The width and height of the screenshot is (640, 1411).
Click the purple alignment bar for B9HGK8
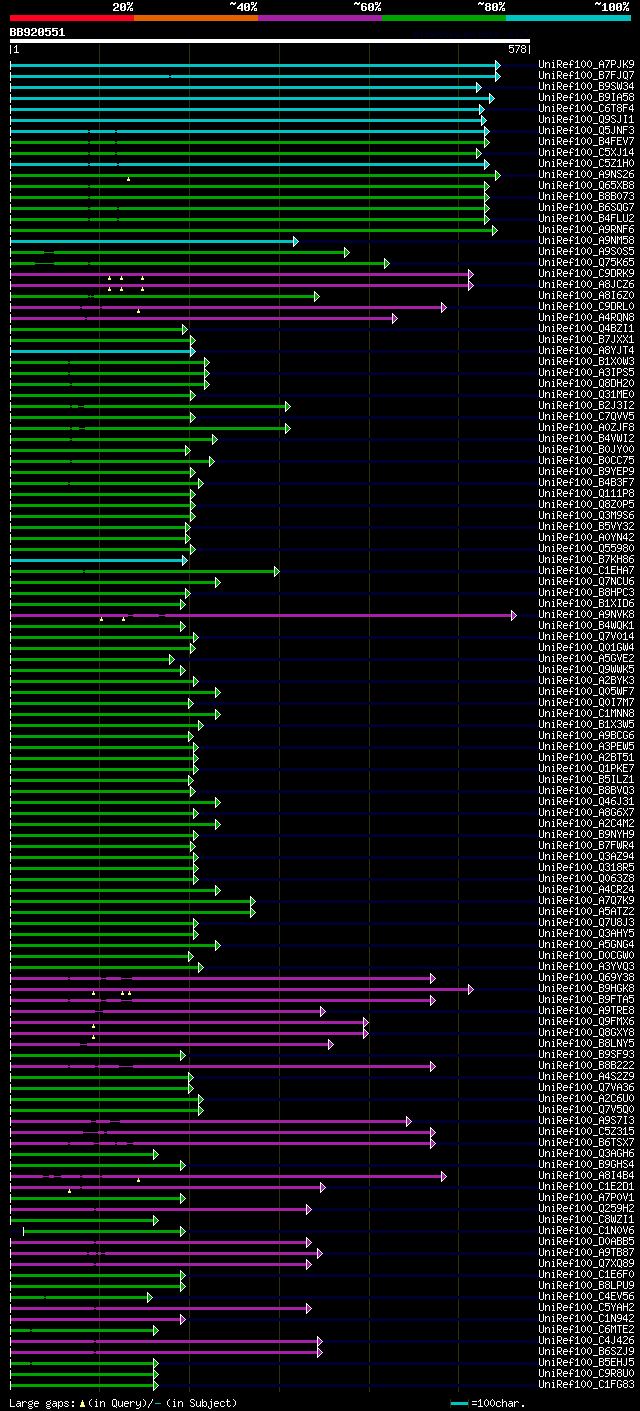pyautogui.click(x=242, y=989)
